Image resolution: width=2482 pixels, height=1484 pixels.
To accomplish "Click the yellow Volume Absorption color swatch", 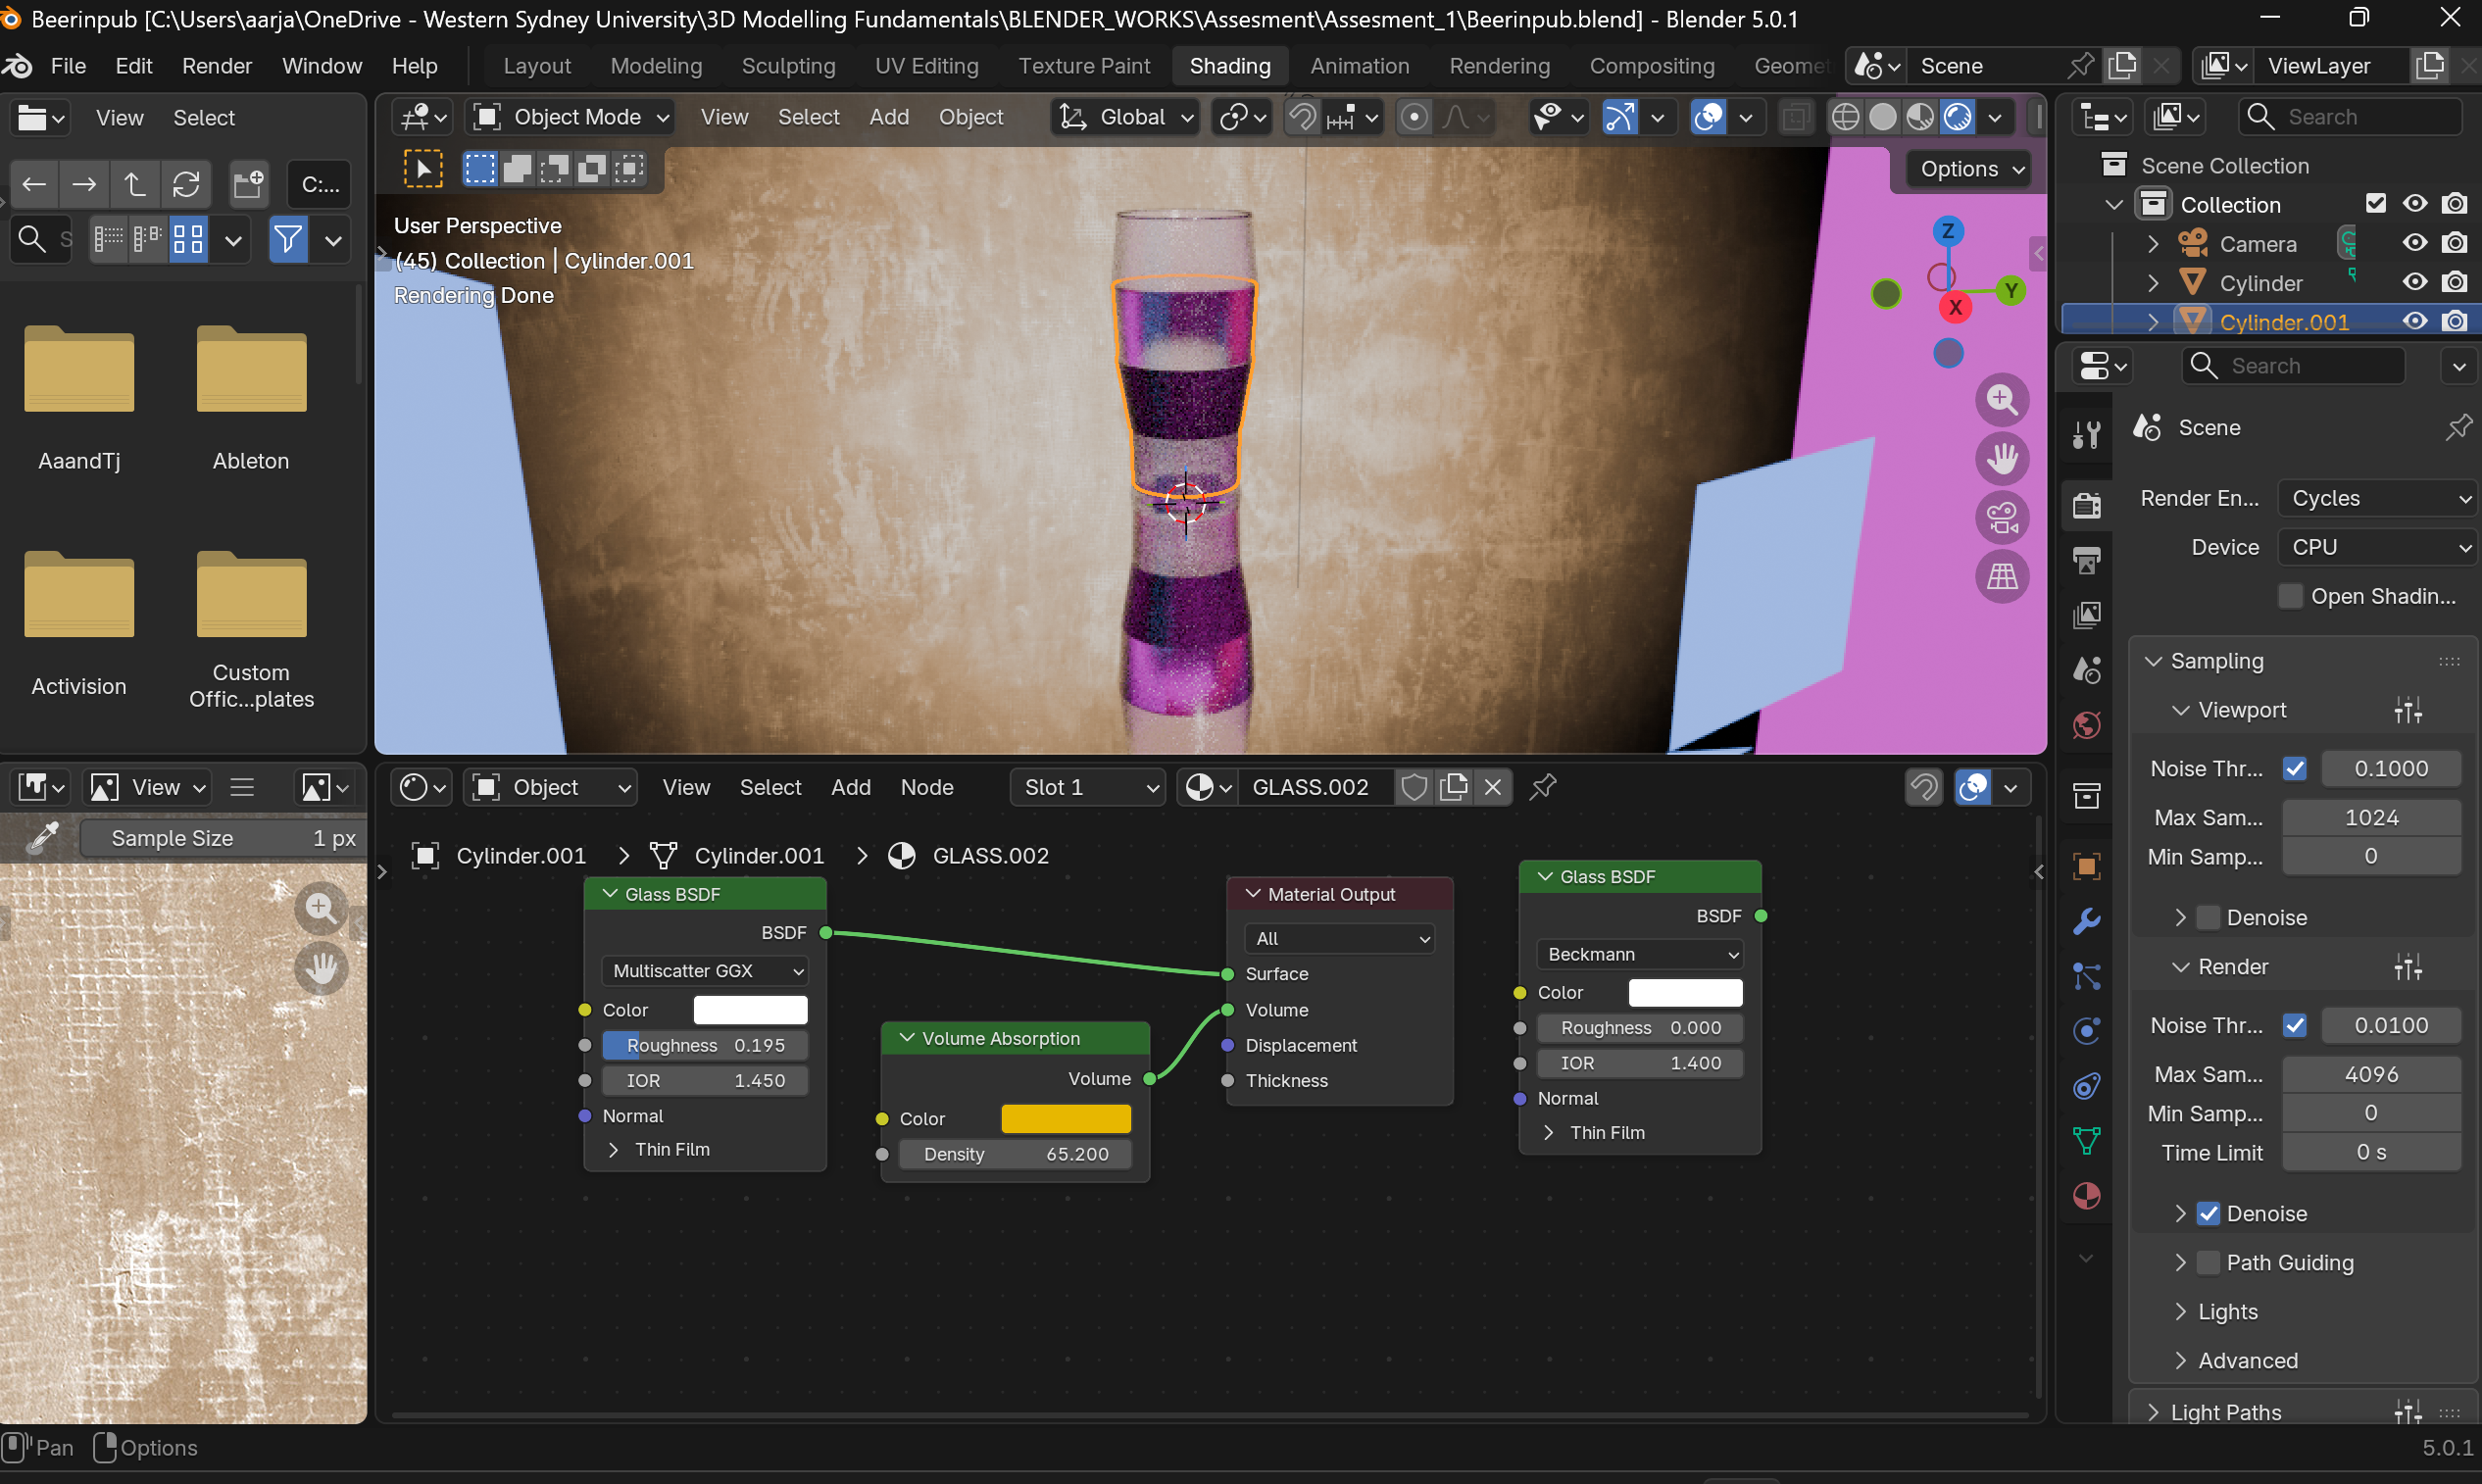I will click(1066, 1119).
